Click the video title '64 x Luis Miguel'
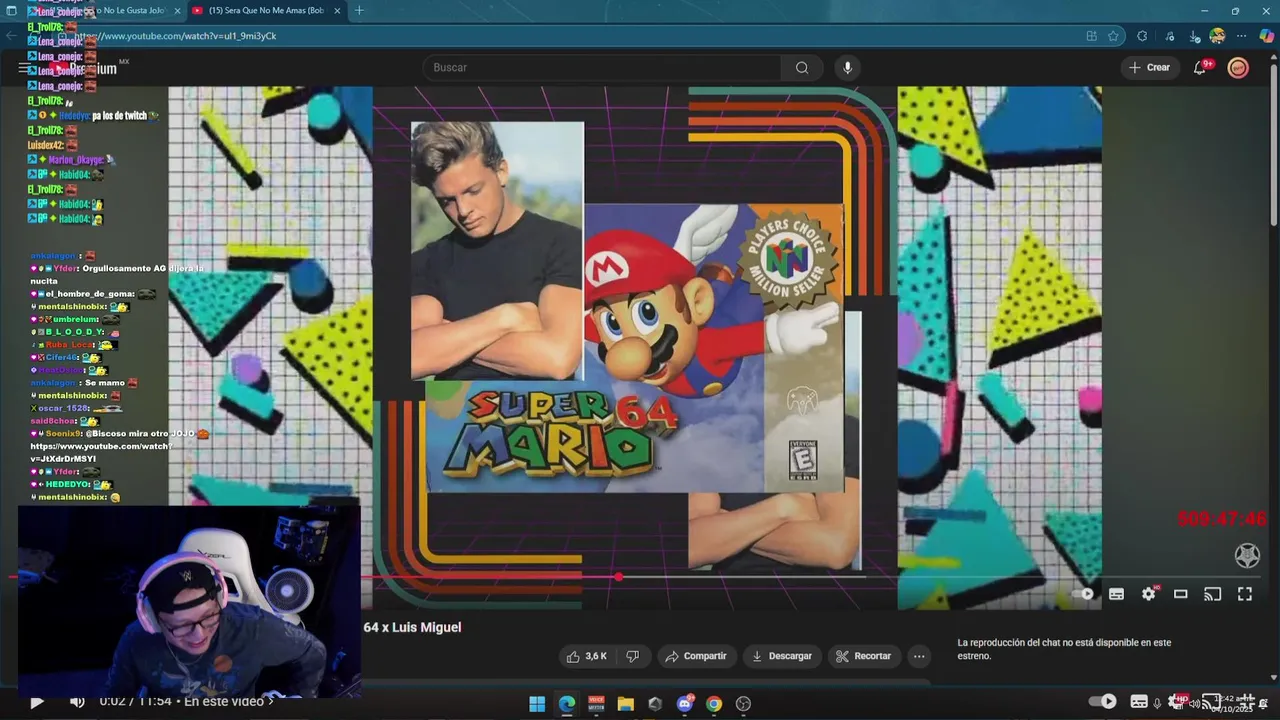Screen dimensions: 1280x720 (x=412, y=628)
